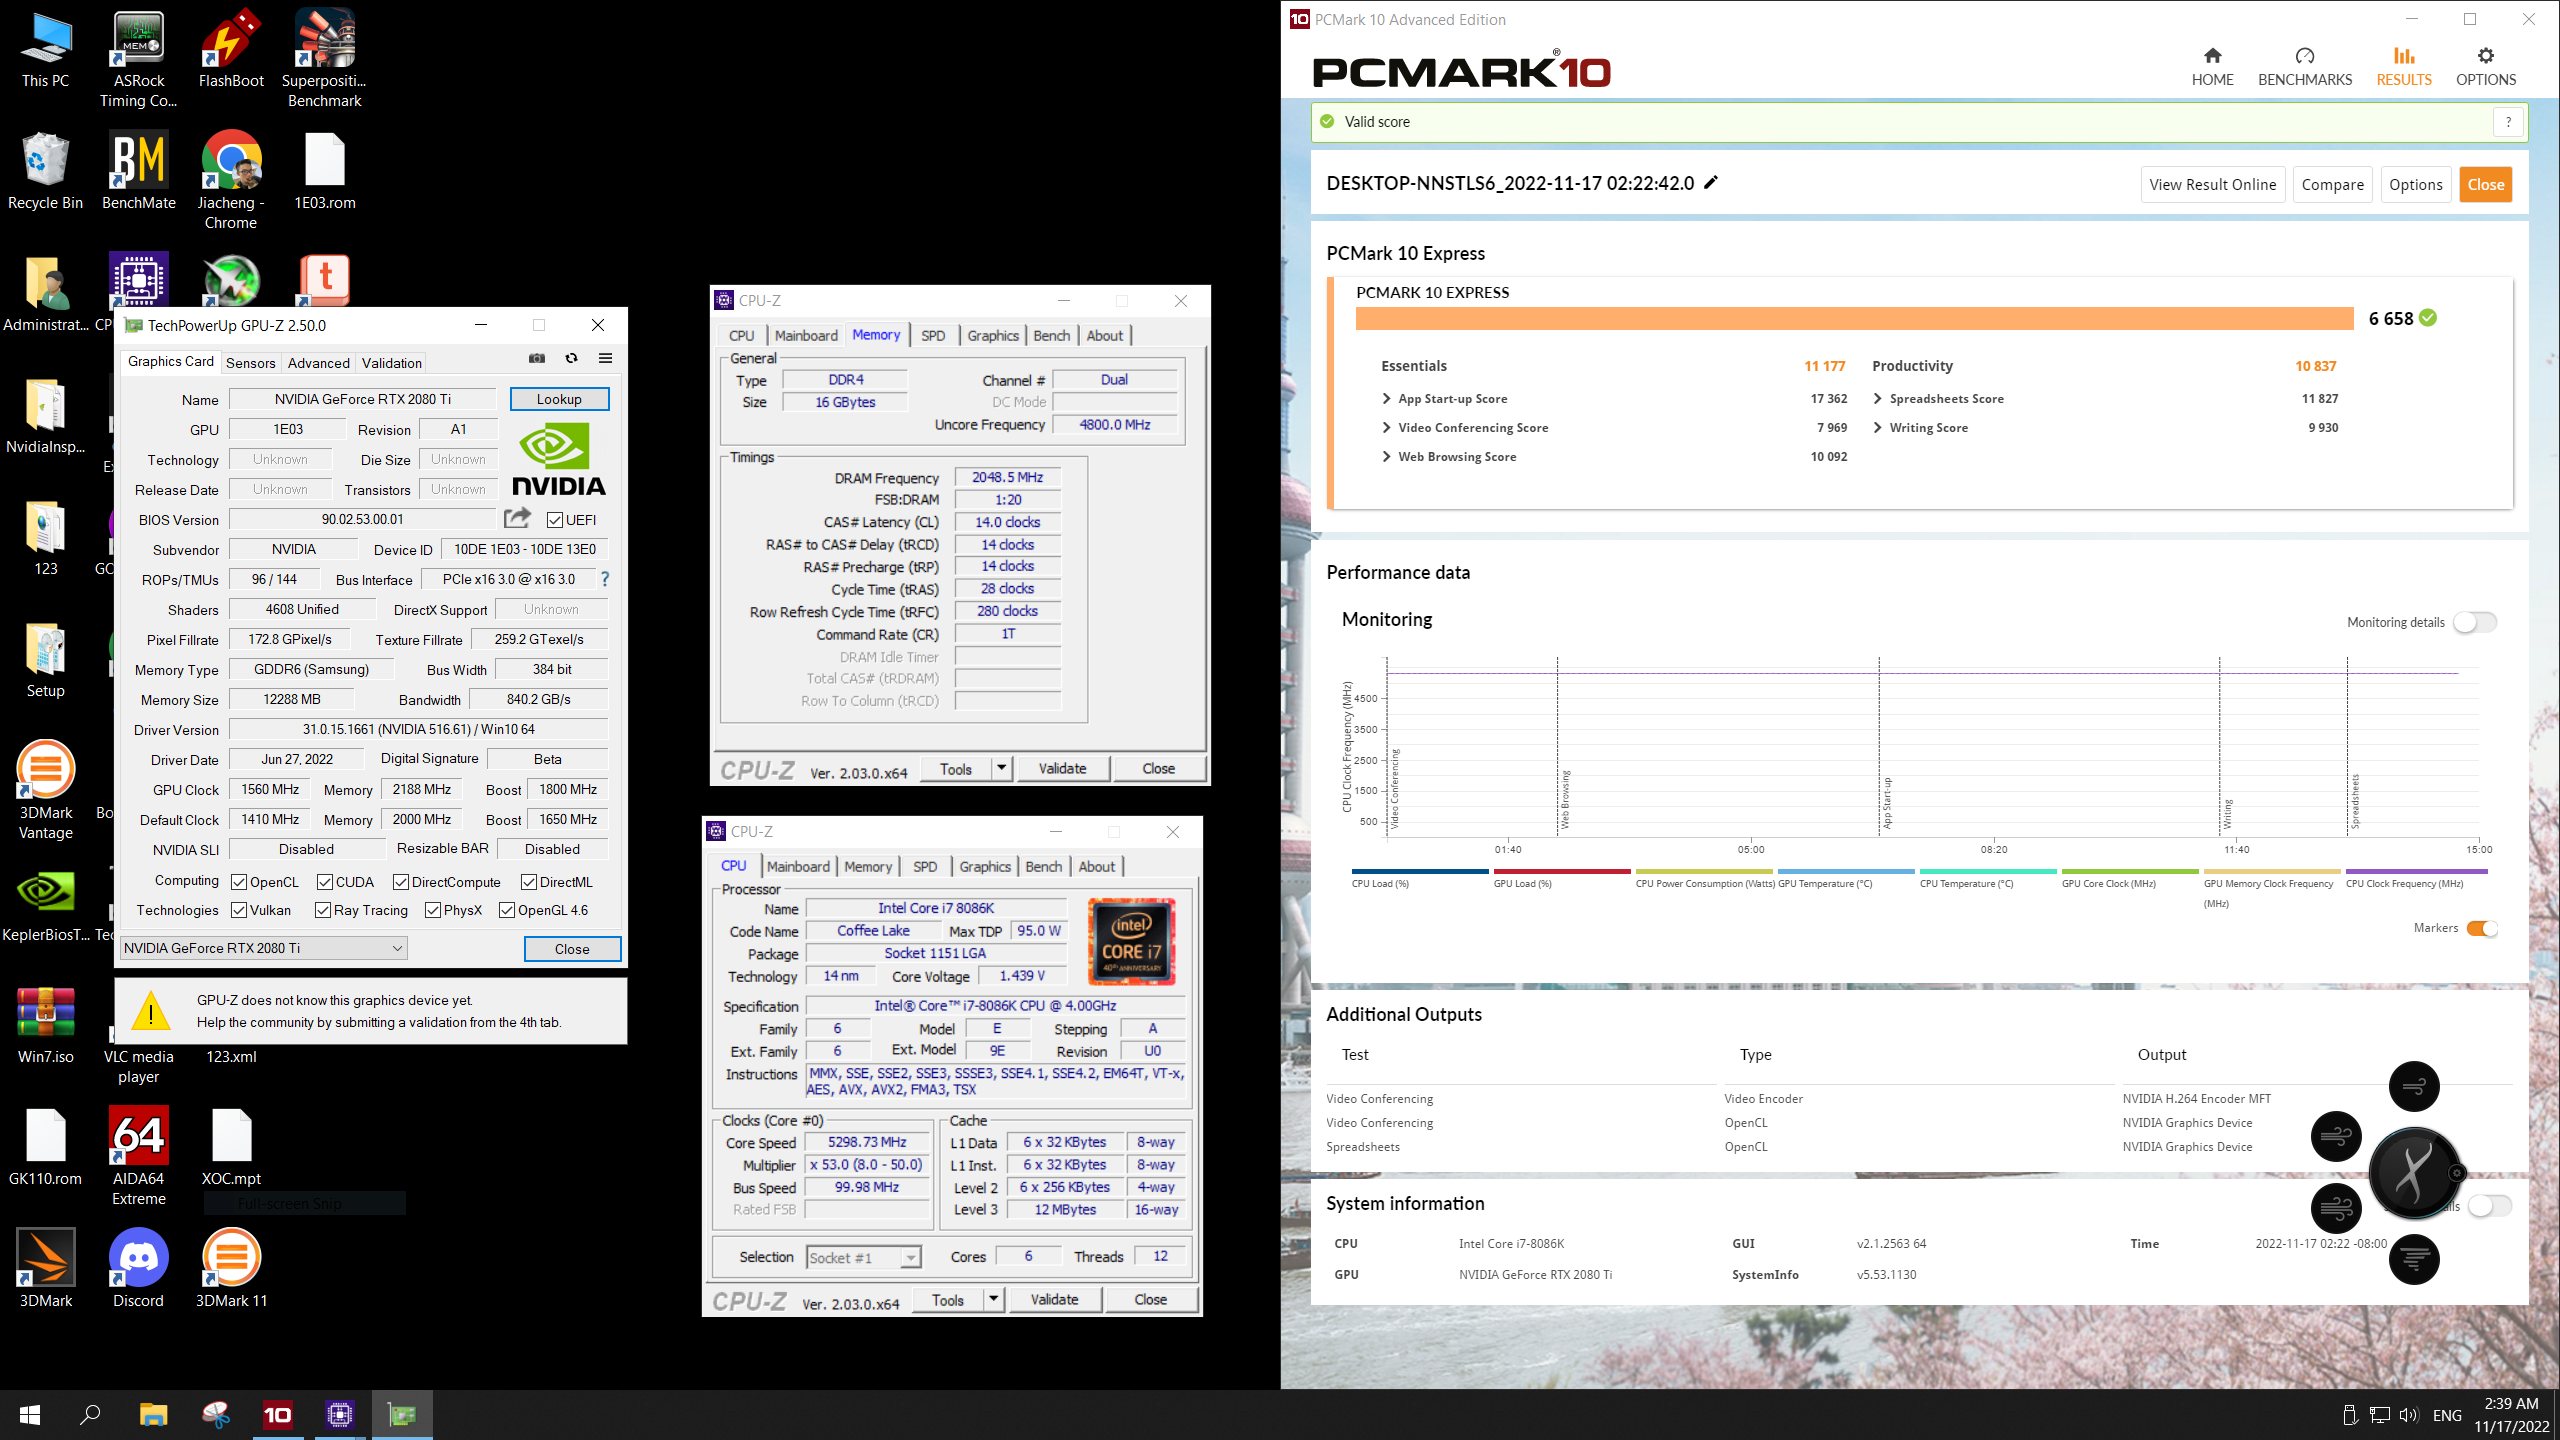
Task: Expand the Web Browsing Score row
Action: coord(1386,456)
